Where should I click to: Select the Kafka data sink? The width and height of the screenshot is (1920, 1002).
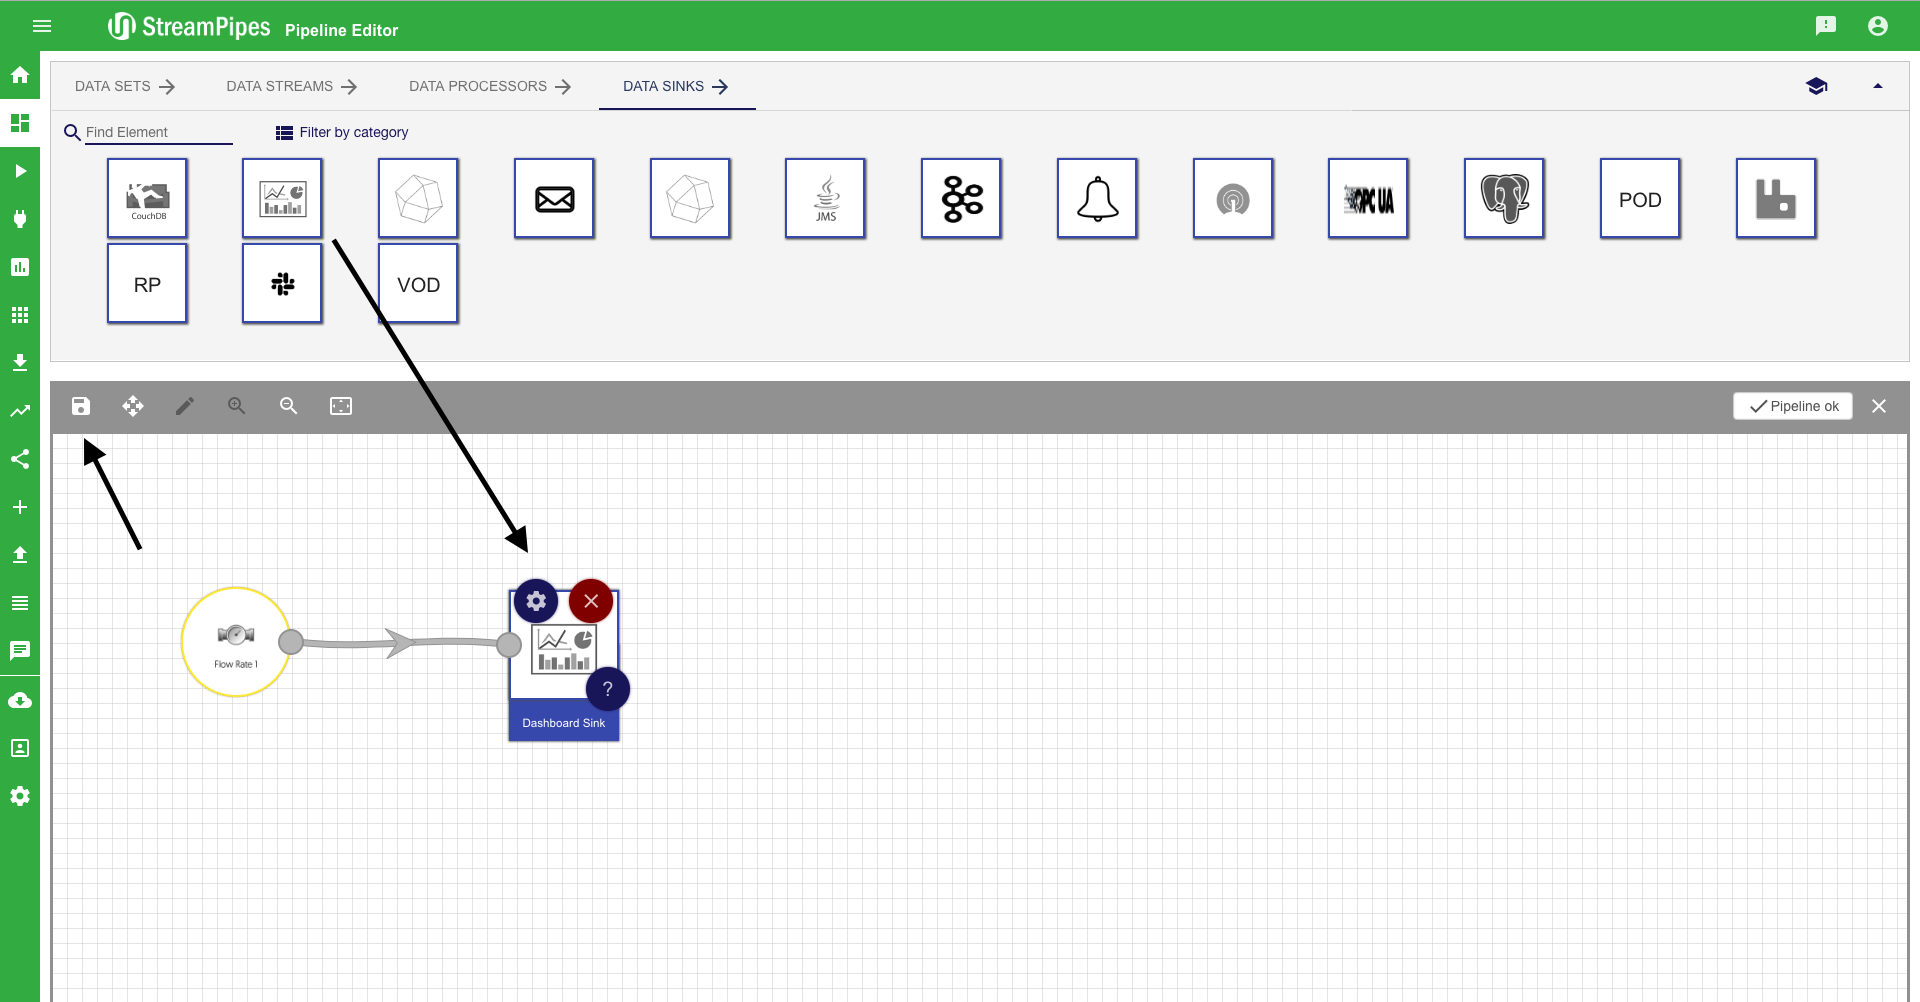961,198
